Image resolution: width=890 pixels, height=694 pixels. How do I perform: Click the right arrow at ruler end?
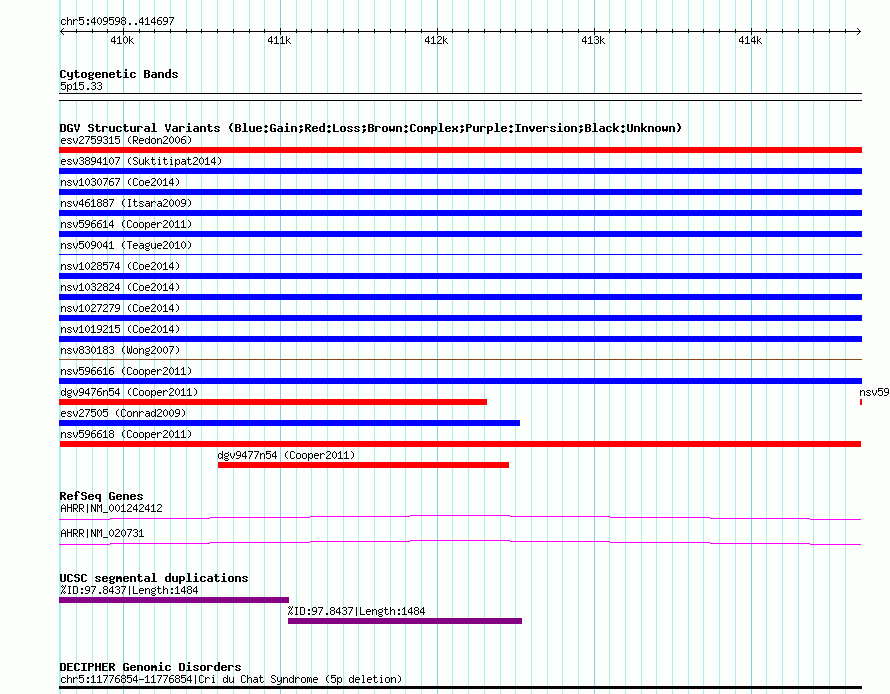pyautogui.click(x=859, y=31)
